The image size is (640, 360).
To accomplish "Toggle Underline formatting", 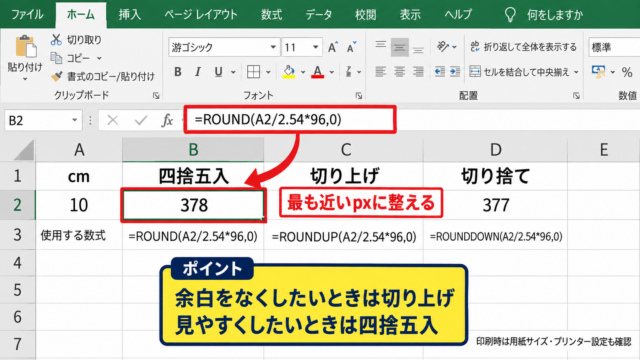I will [218, 72].
